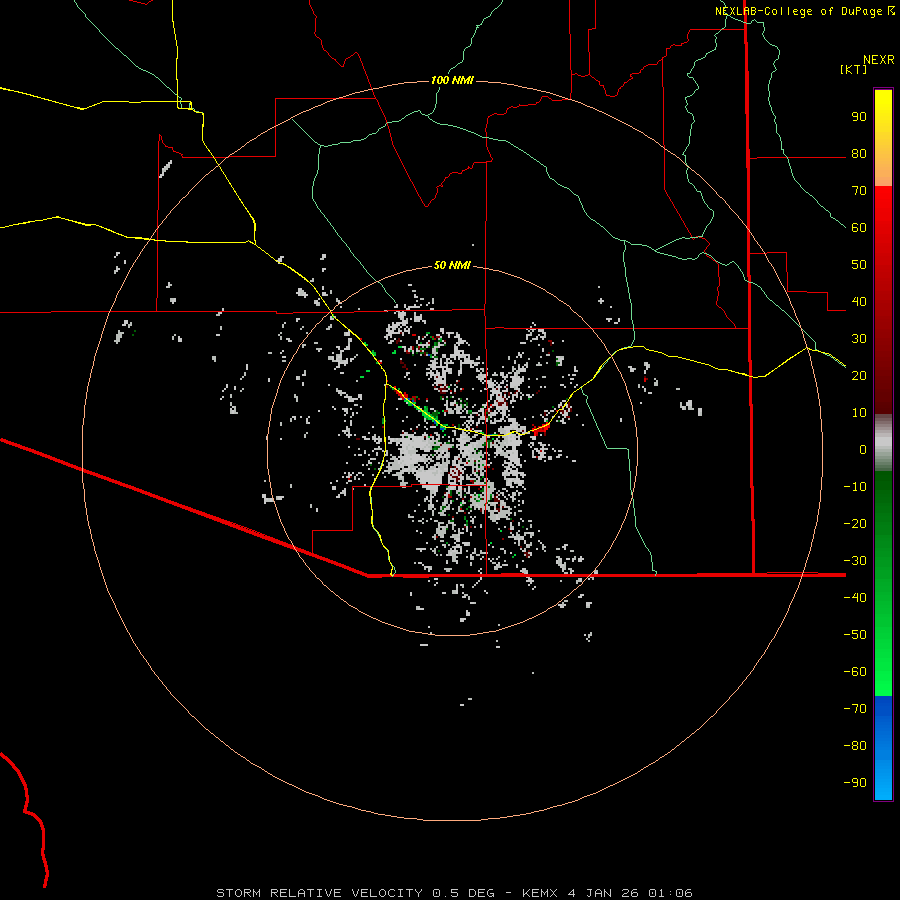900x900 pixels.
Task: Click the -30 value on the velocity scale
Action: pyautogui.click(x=855, y=561)
